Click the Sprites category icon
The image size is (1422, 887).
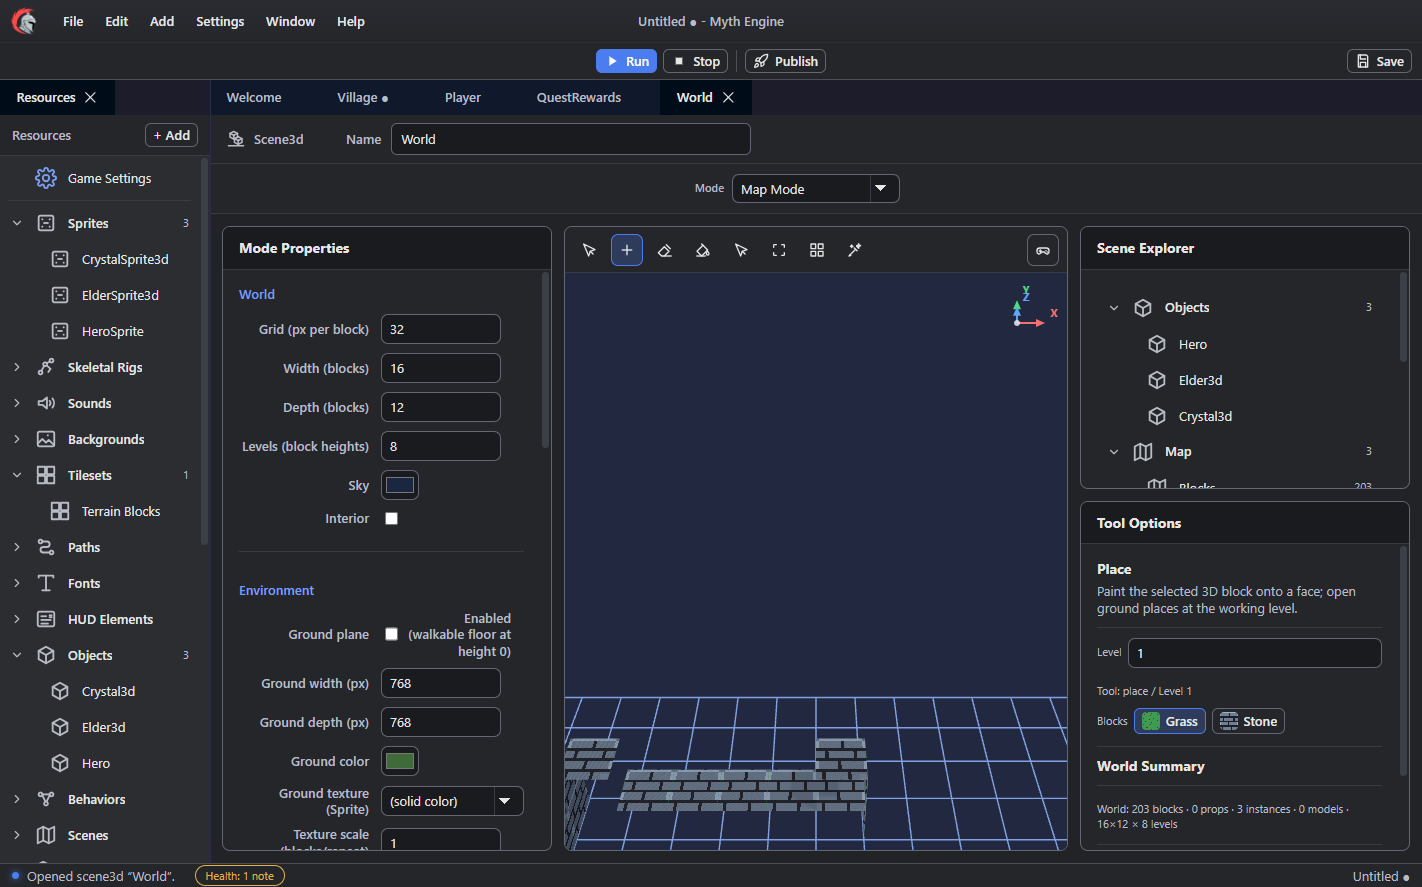(46, 223)
